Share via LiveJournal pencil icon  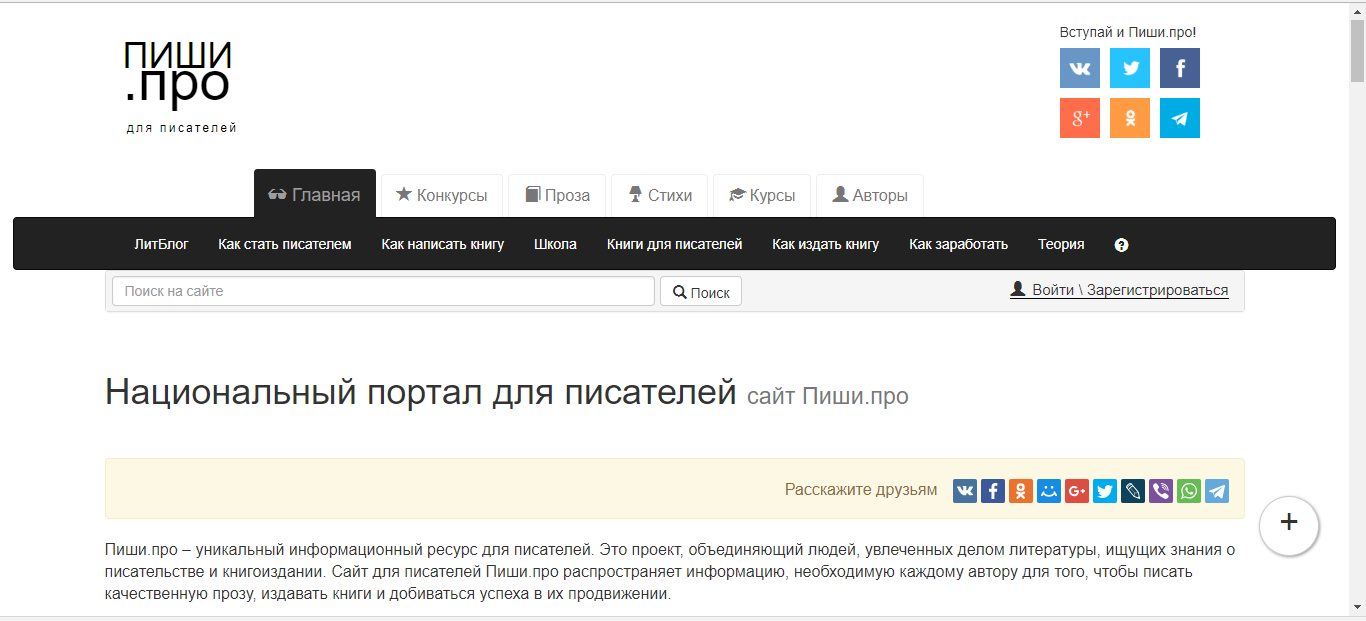(x=1133, y=491)
